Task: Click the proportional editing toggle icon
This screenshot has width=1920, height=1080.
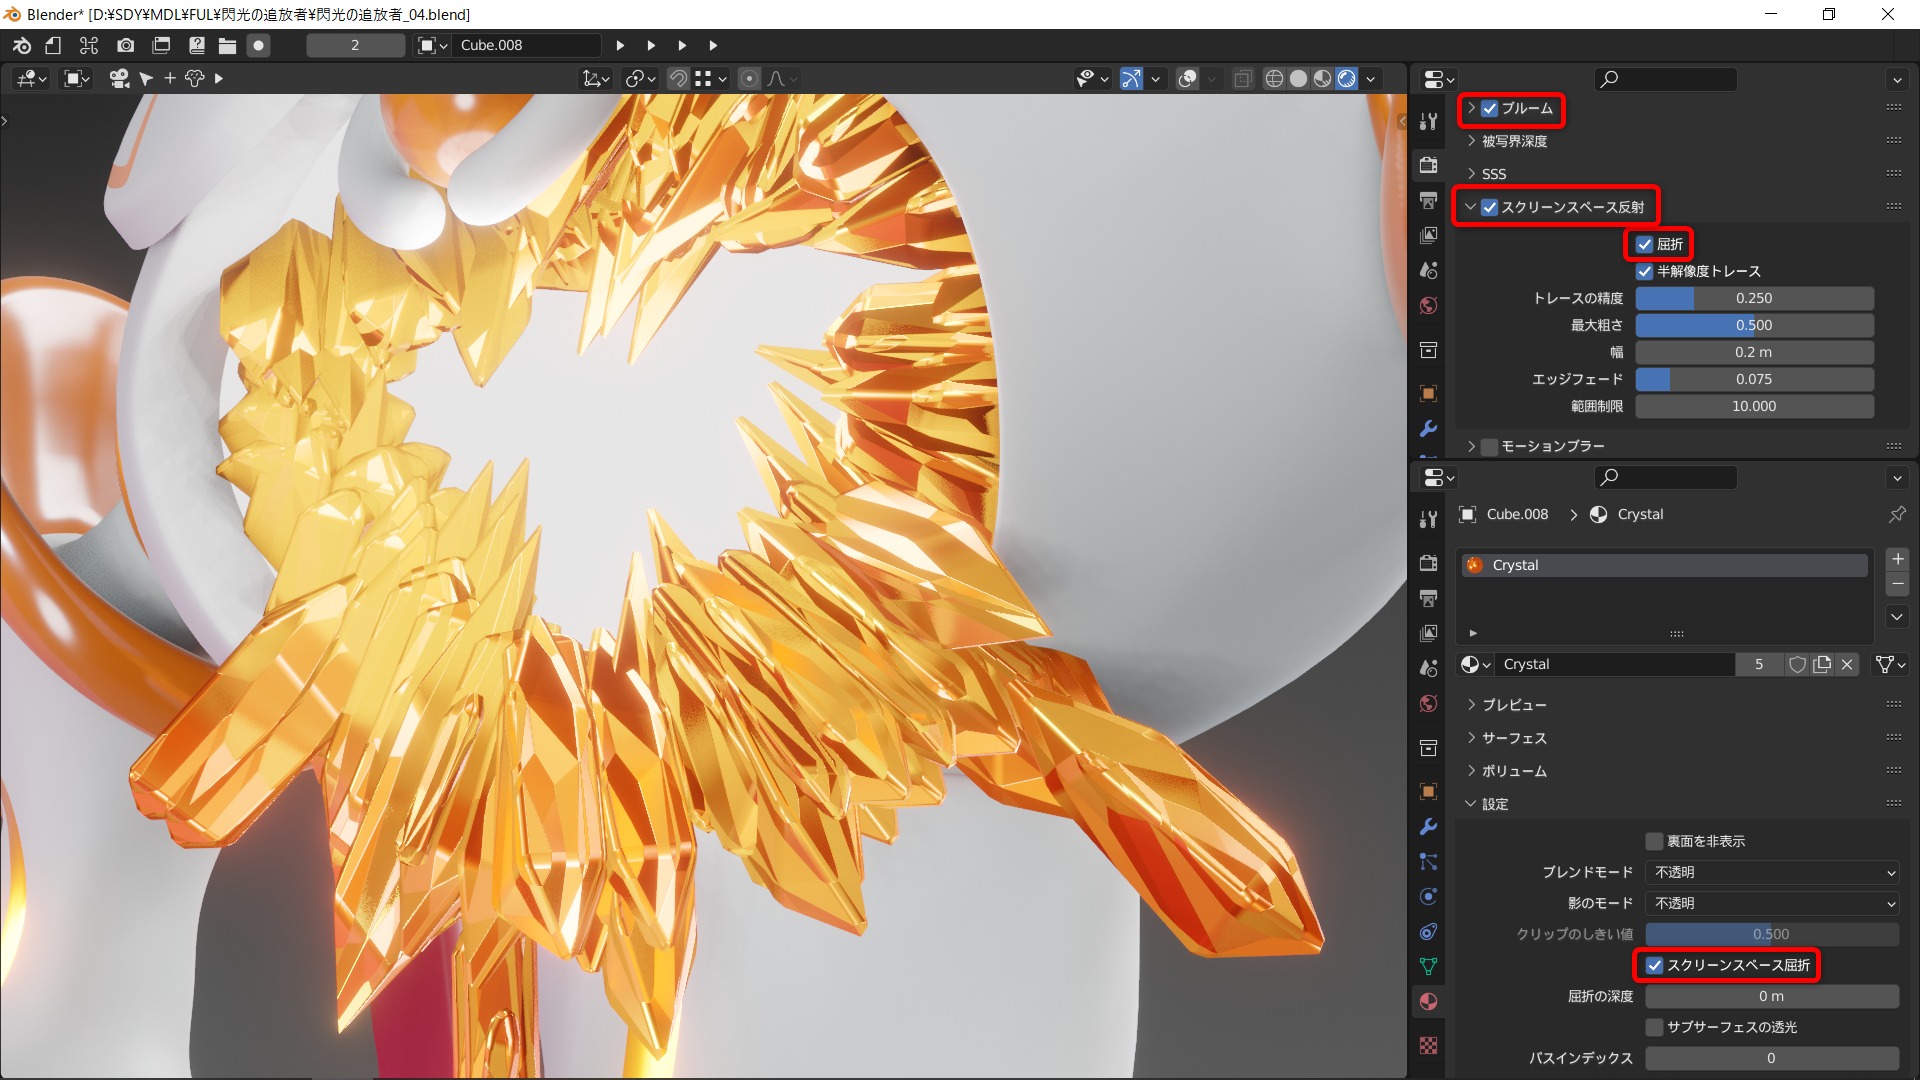Action: 749,78
